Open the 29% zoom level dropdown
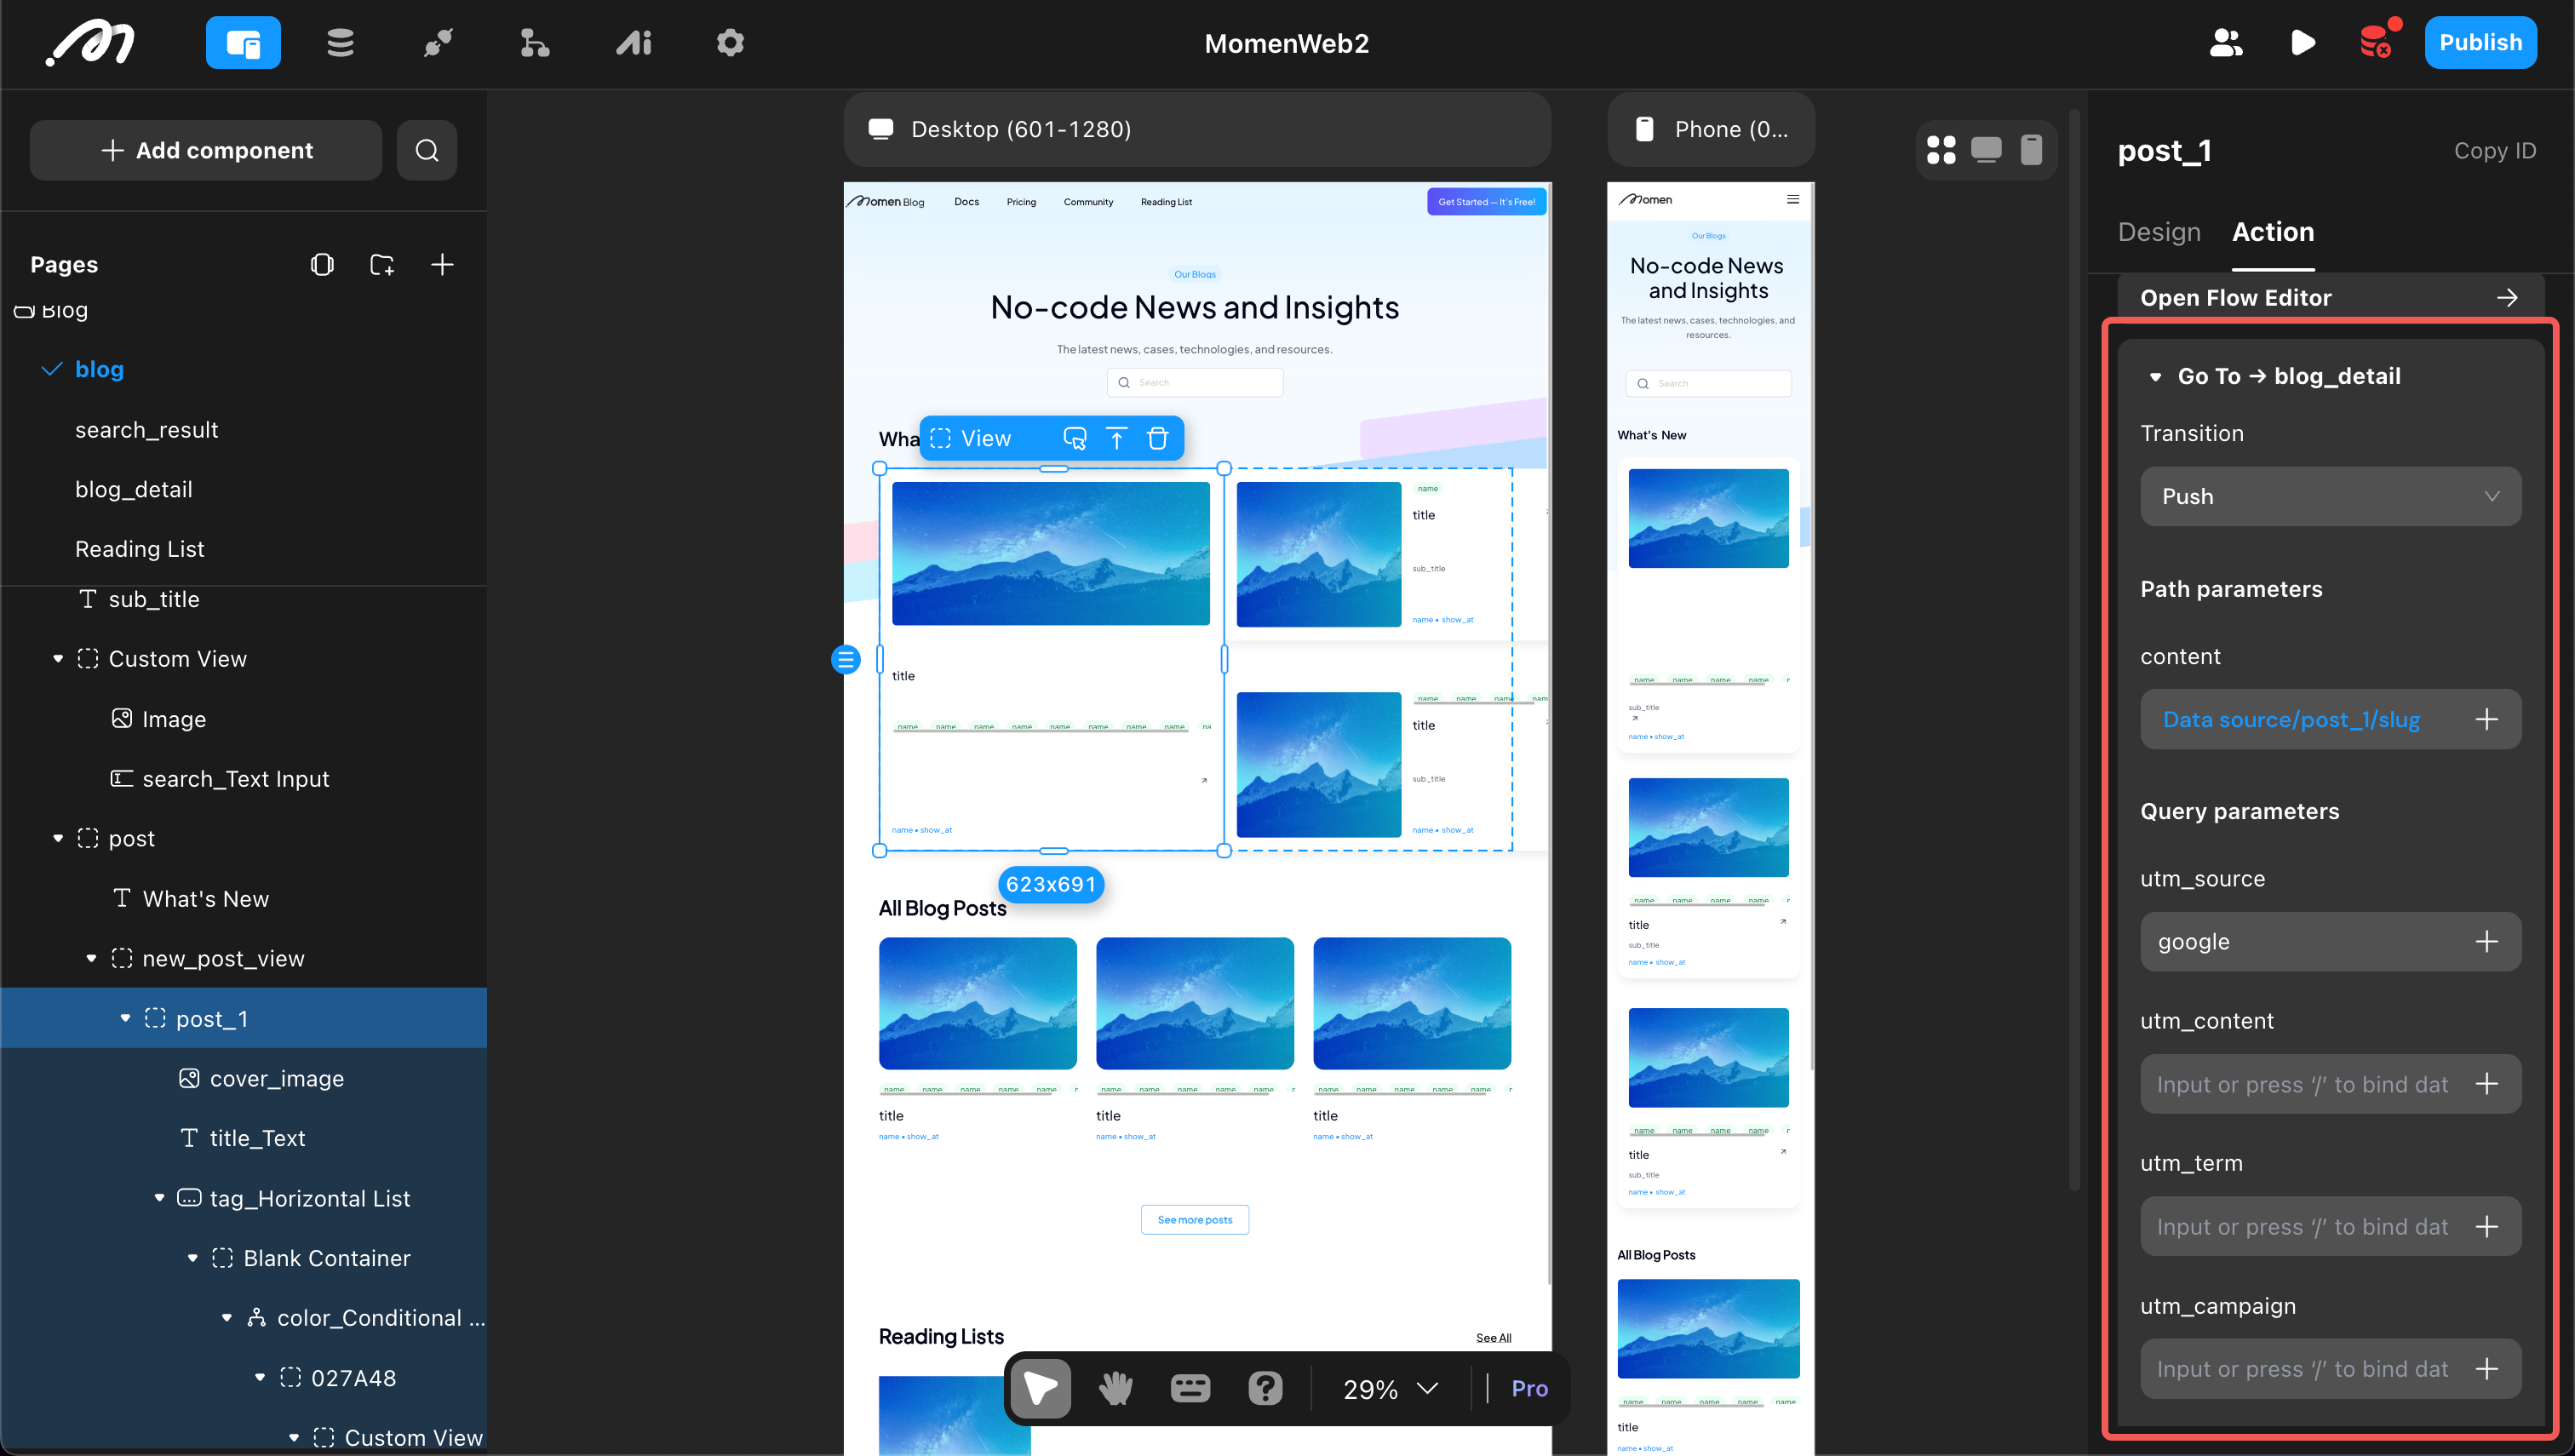Viewport: 2575px width, 1456px height. (1390, 1389)
